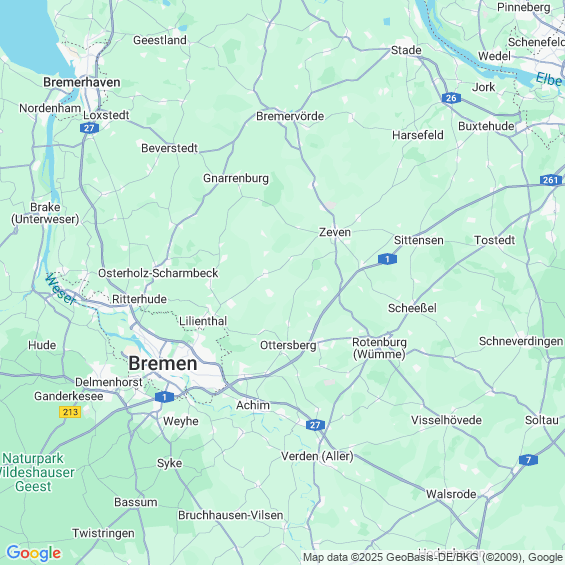Viewport: 565px width, 565px height.
Task: Click the A1 shield near Sittensen
Action: pos(387,259)
